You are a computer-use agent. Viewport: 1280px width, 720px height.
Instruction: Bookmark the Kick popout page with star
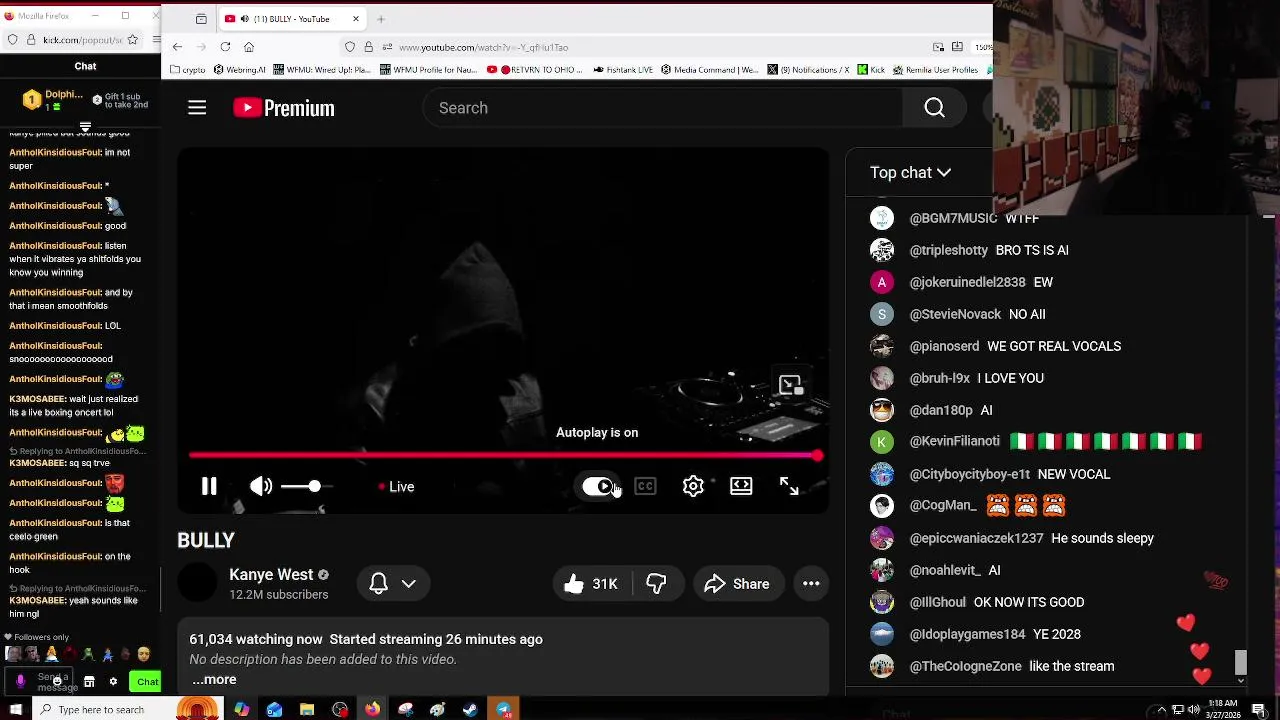(134, 40)
